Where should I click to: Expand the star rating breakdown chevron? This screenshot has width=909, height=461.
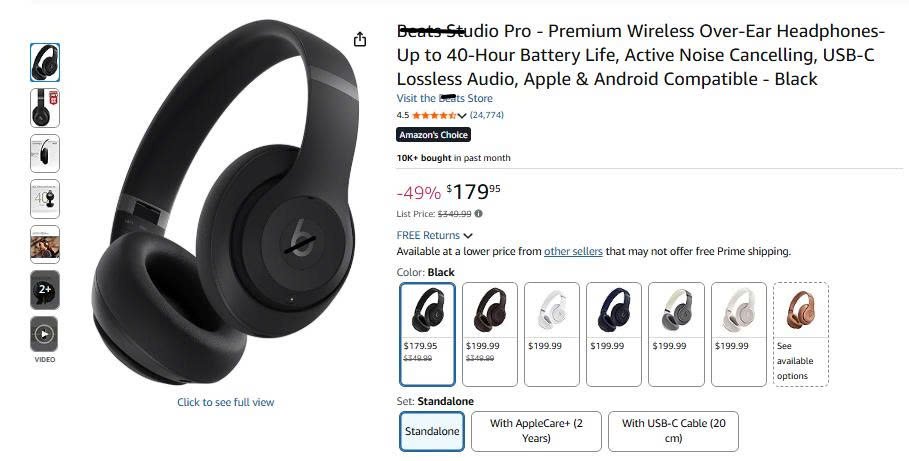[x=462, y=115]
